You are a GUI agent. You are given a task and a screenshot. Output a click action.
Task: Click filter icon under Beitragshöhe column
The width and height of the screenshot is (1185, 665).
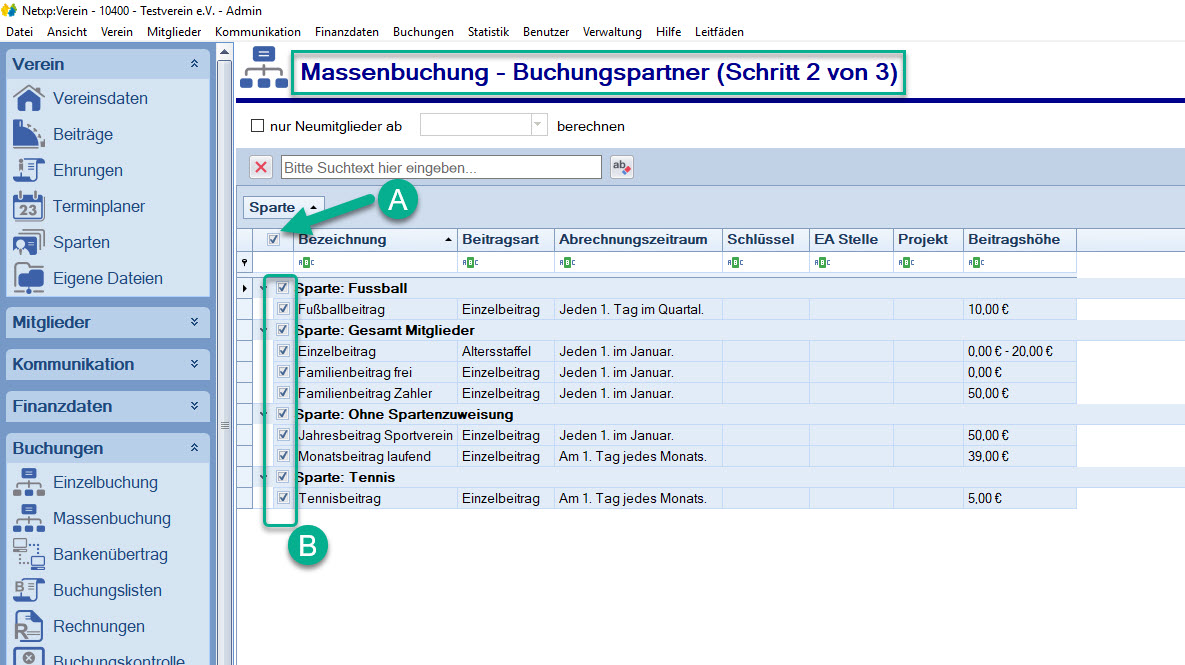point(976,262)
